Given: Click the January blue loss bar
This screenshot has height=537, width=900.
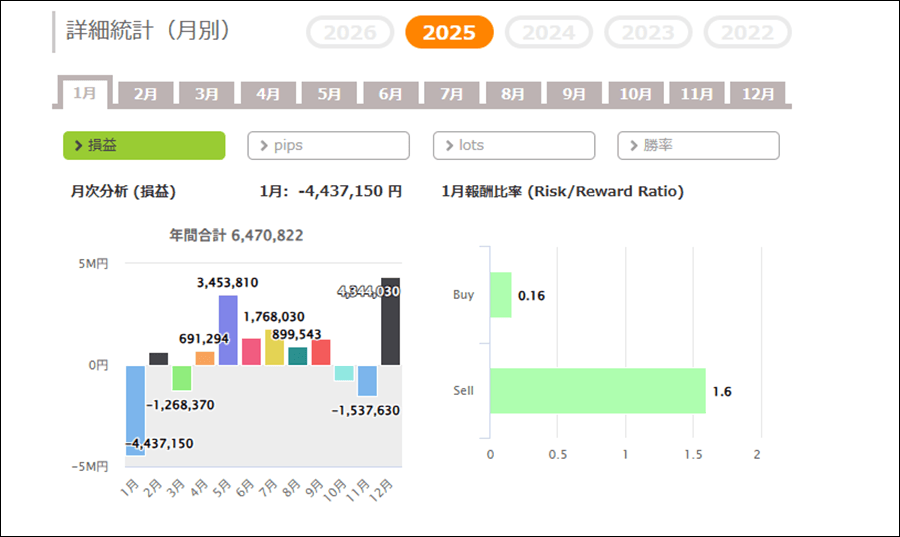Looking at the screenshot, I should [x=135, y=410].
